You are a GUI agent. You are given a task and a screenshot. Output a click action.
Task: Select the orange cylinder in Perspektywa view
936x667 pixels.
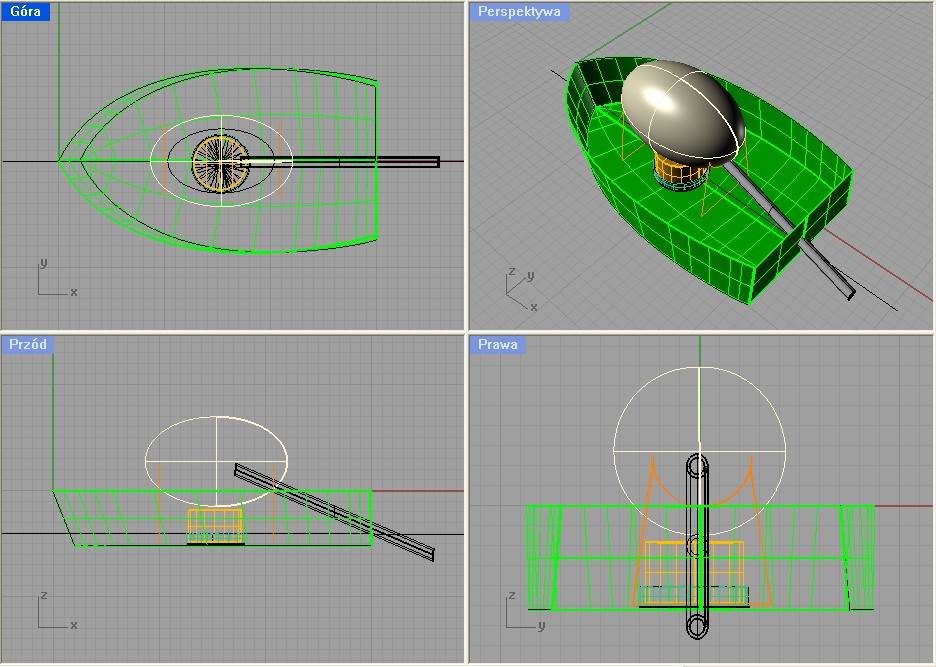point(681,169)
